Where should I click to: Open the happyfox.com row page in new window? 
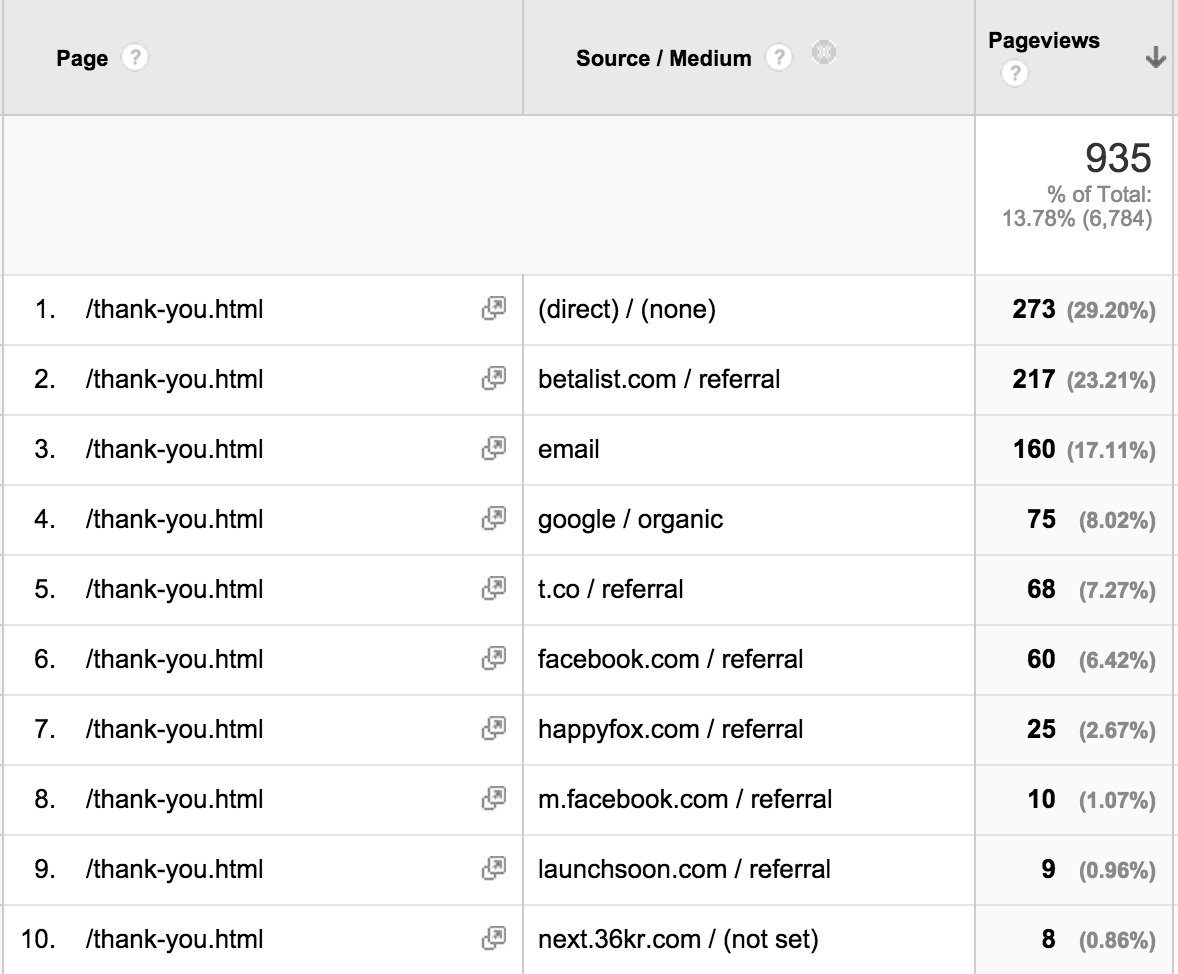point(493,730)
